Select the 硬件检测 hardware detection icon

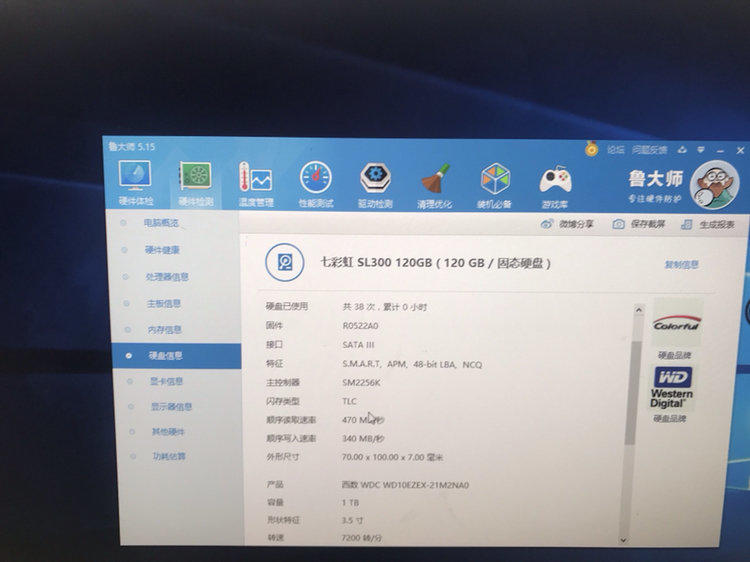pos(195,184)
